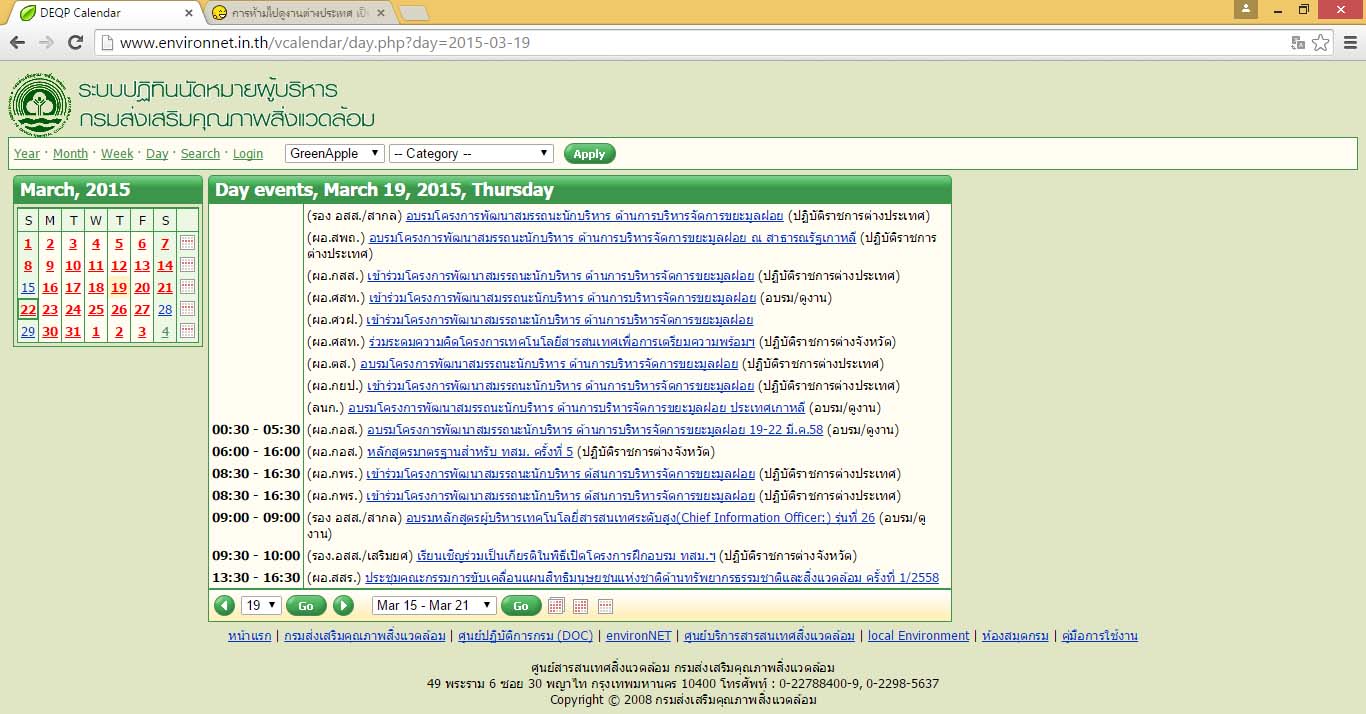Open footer link environNET

[x=638, y=636]
